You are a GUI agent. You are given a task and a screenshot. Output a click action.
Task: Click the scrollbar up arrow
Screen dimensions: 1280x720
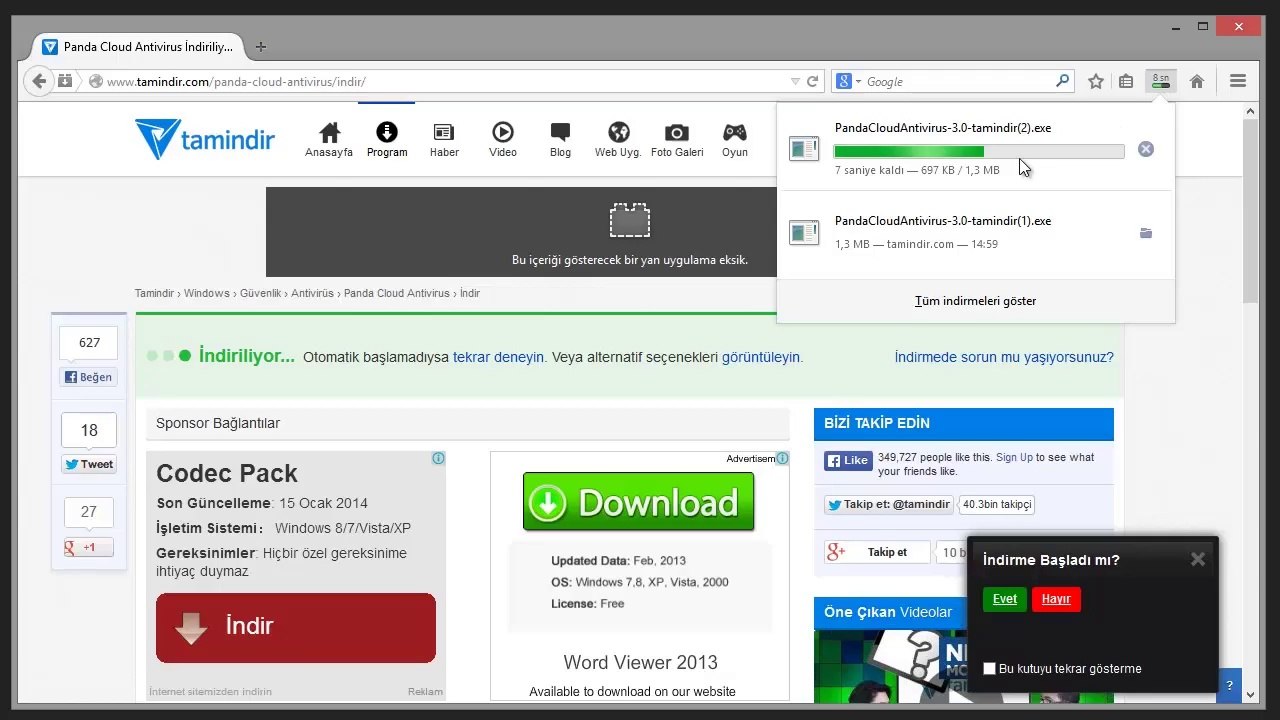(x=1250, y=110)
